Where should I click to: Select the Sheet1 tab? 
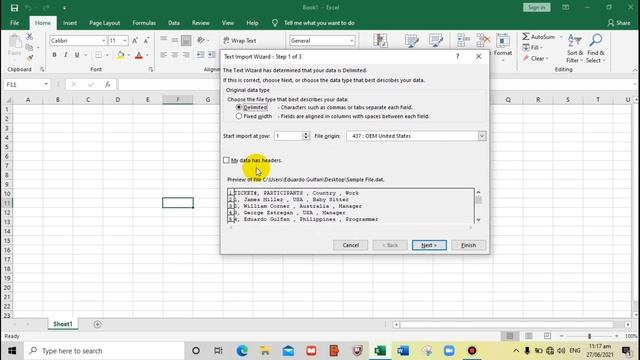point(62,324)
